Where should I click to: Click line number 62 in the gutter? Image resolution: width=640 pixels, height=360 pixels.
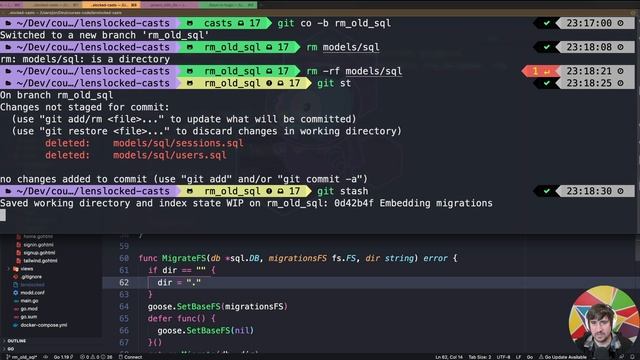coord(124,282)
